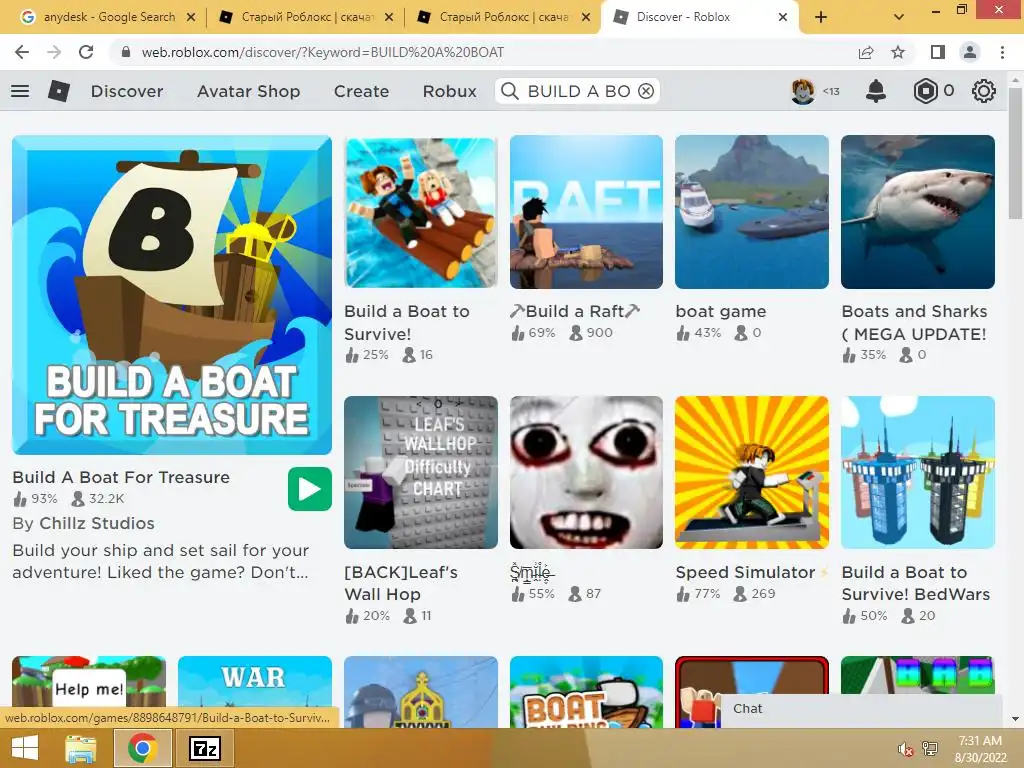This screenshot has height=768, width=1024.
Task: Open the settings gear icon
Action: click(x=984, y=91)
